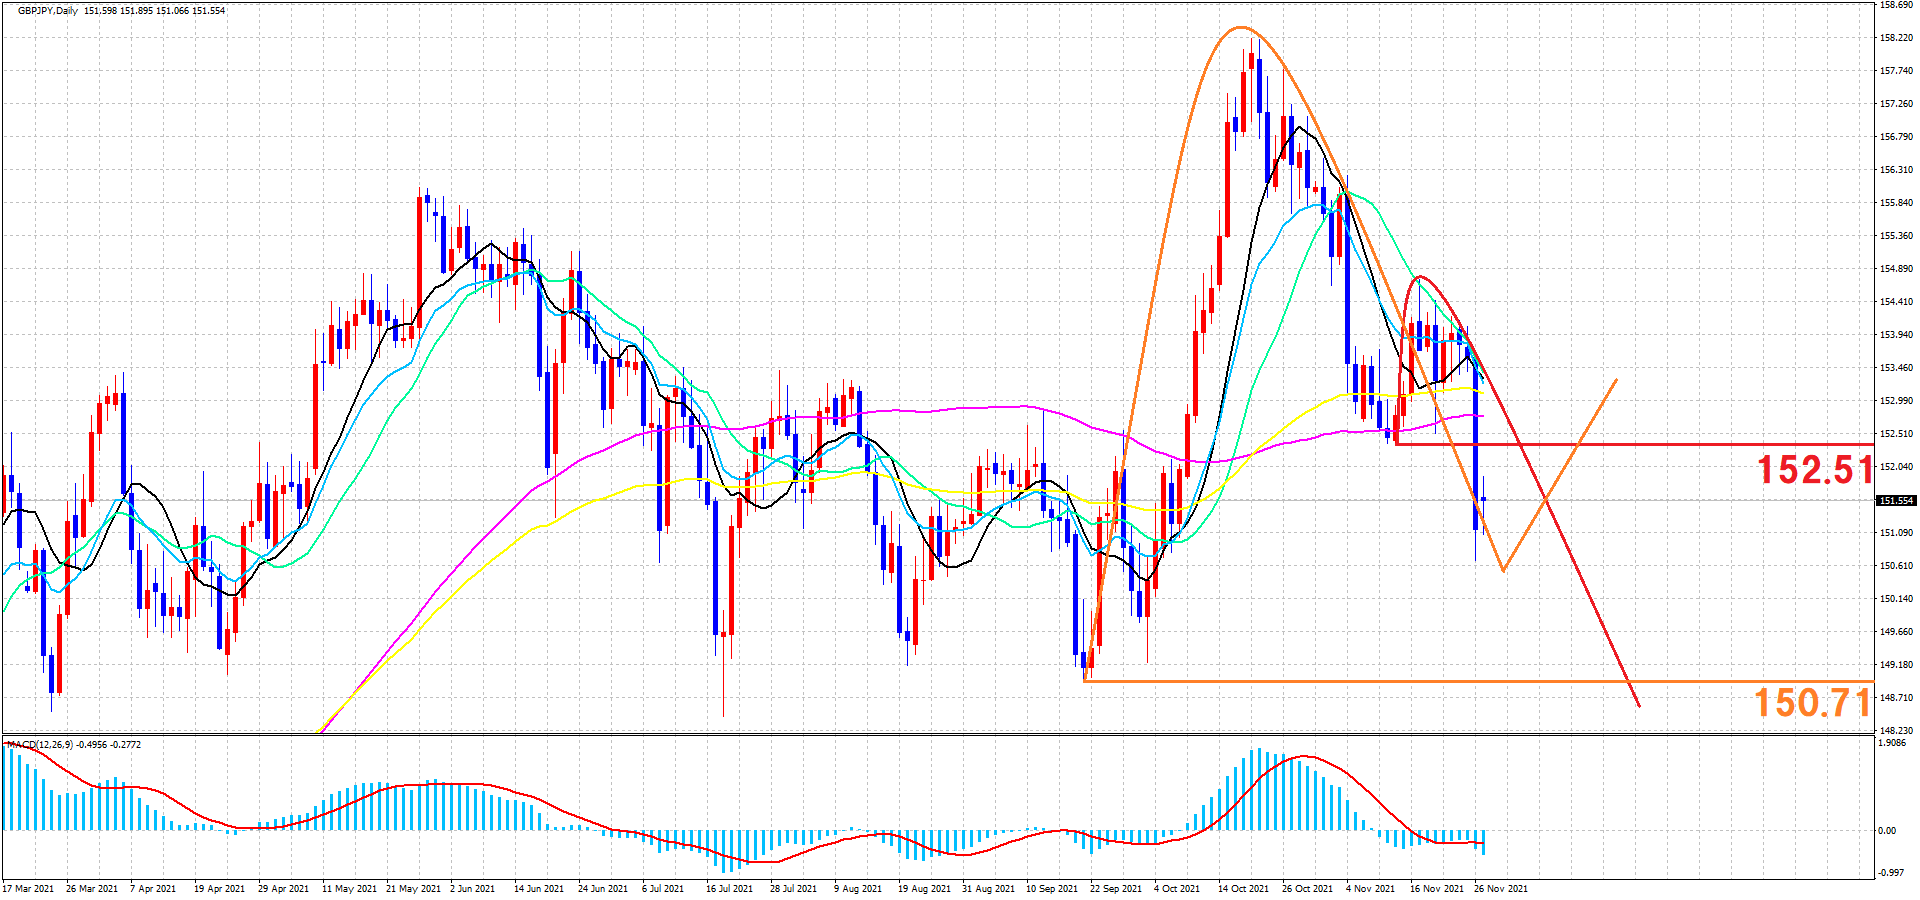Viewport: 1920px width, 900px height.
Task: Click the 10 Sep 2021 date label
Action: pos(1052,889)
